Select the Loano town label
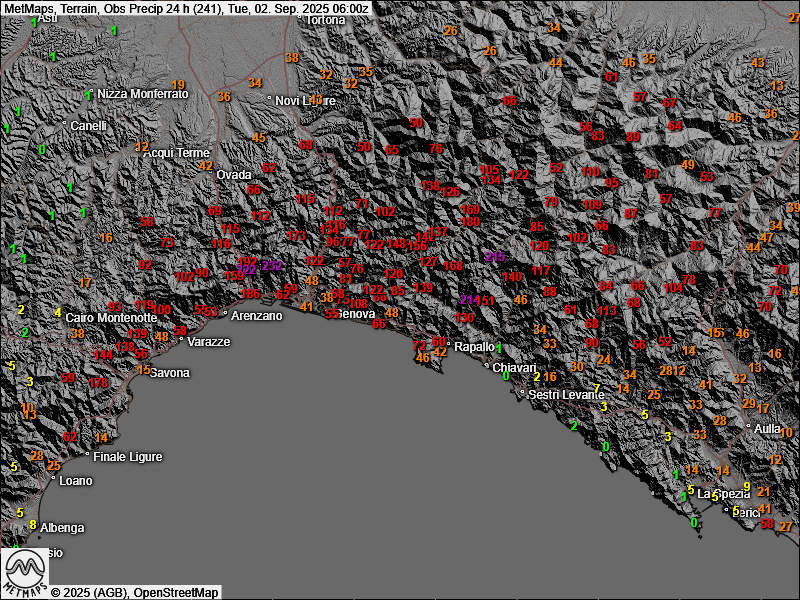 (76, 481)
